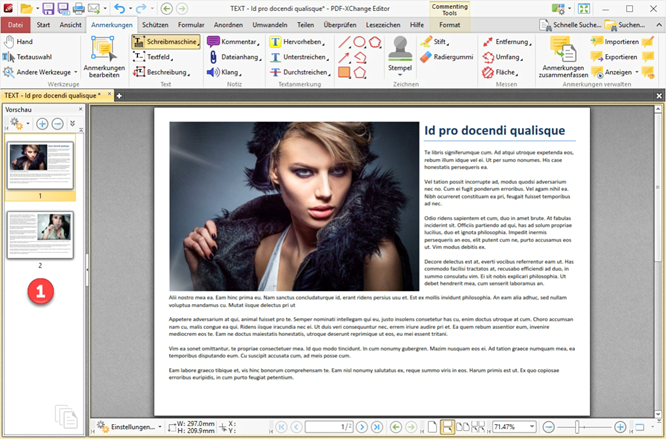666x439 pixels.
Task: Select the Radiergummi eraser tool
Action: [x=446, y=57]
